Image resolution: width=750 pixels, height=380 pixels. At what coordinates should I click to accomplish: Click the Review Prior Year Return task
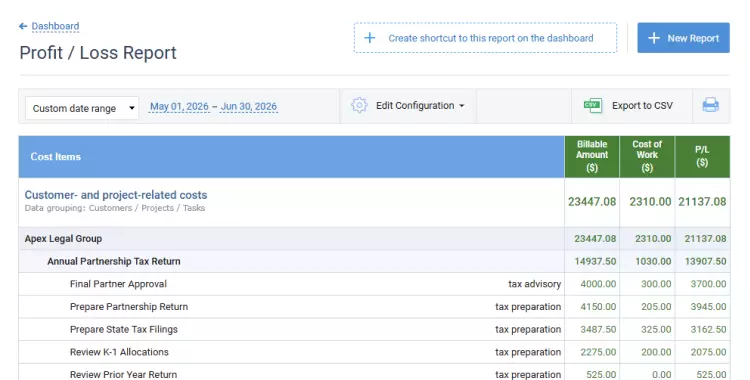(123, 374)
